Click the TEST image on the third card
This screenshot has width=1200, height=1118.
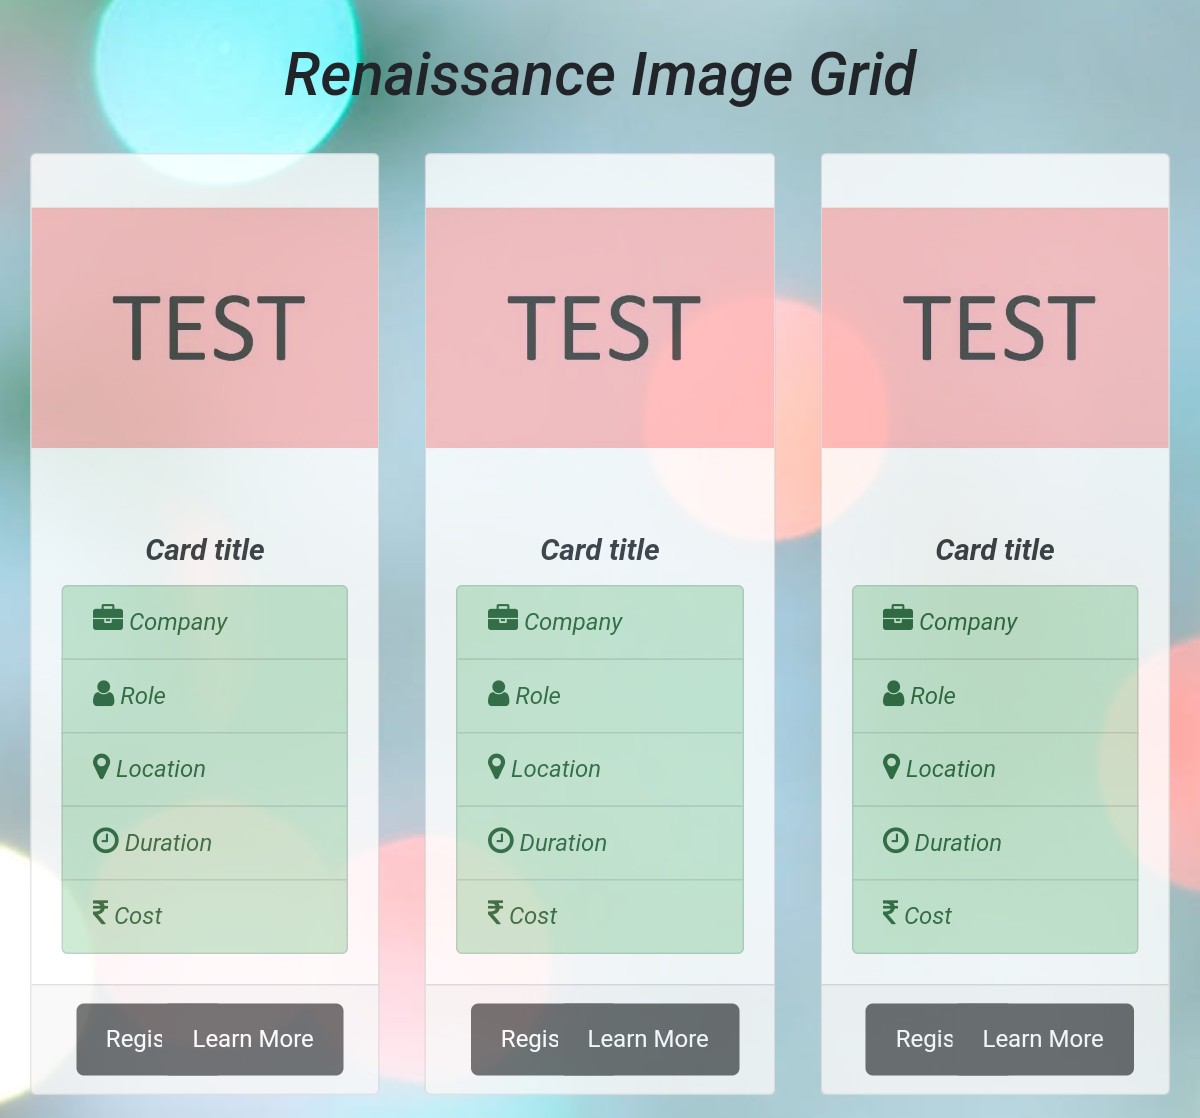(x=995, y=328)
